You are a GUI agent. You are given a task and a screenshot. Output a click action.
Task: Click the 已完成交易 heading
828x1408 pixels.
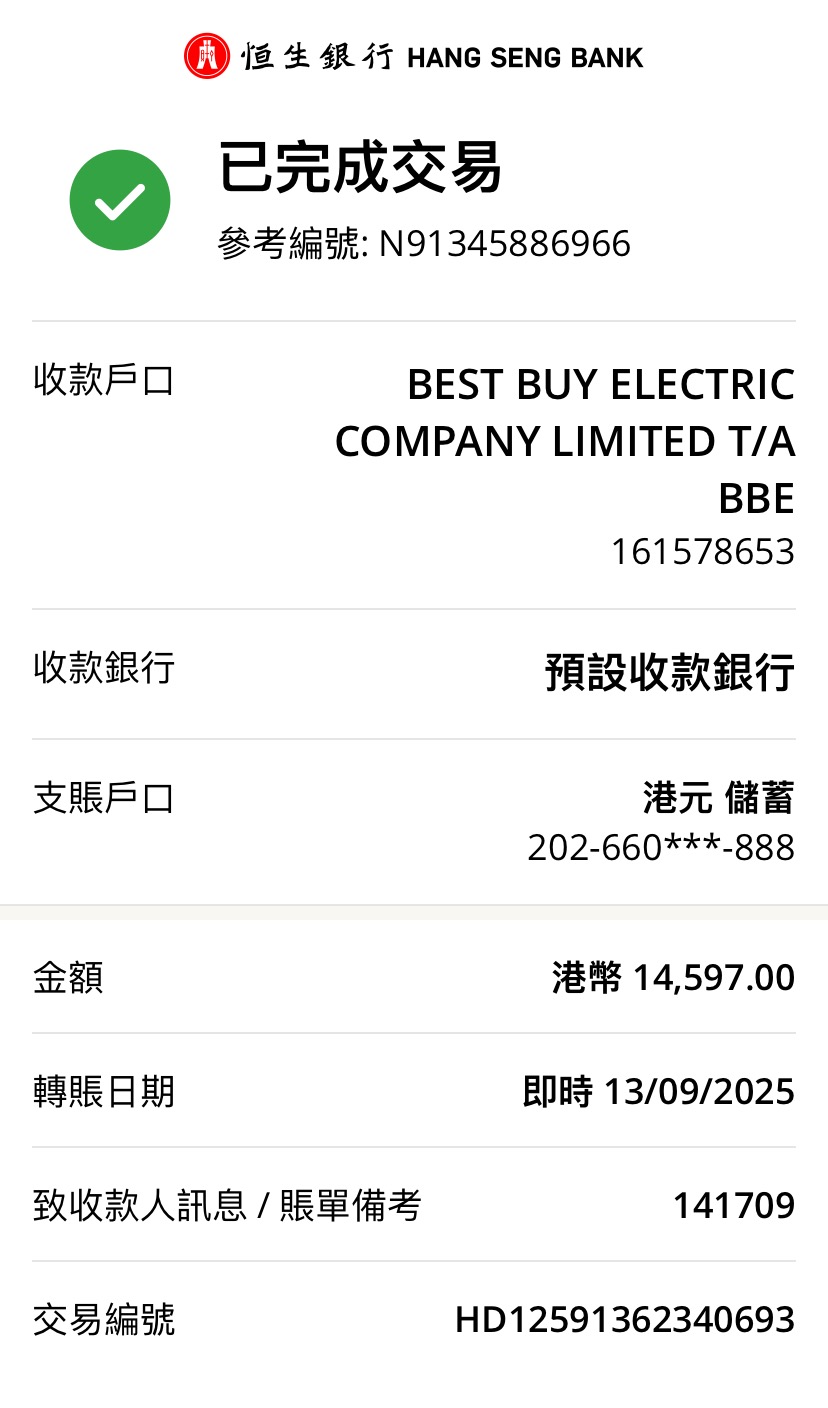[x=360, y=168]
